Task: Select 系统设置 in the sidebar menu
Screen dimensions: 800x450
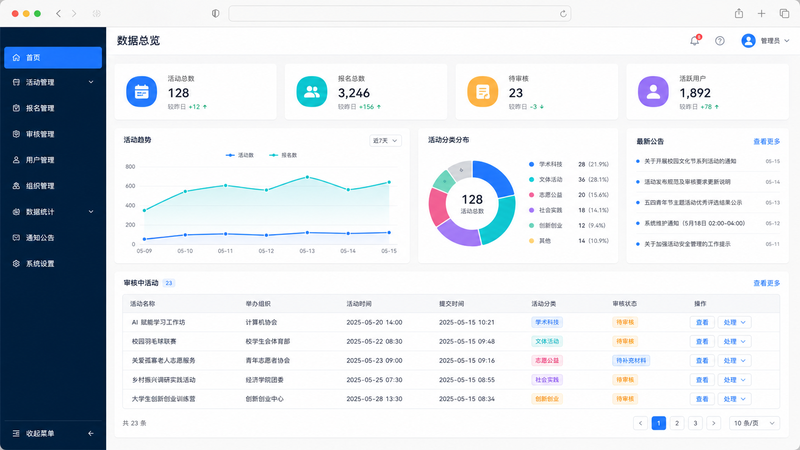Action: point(53,264)
